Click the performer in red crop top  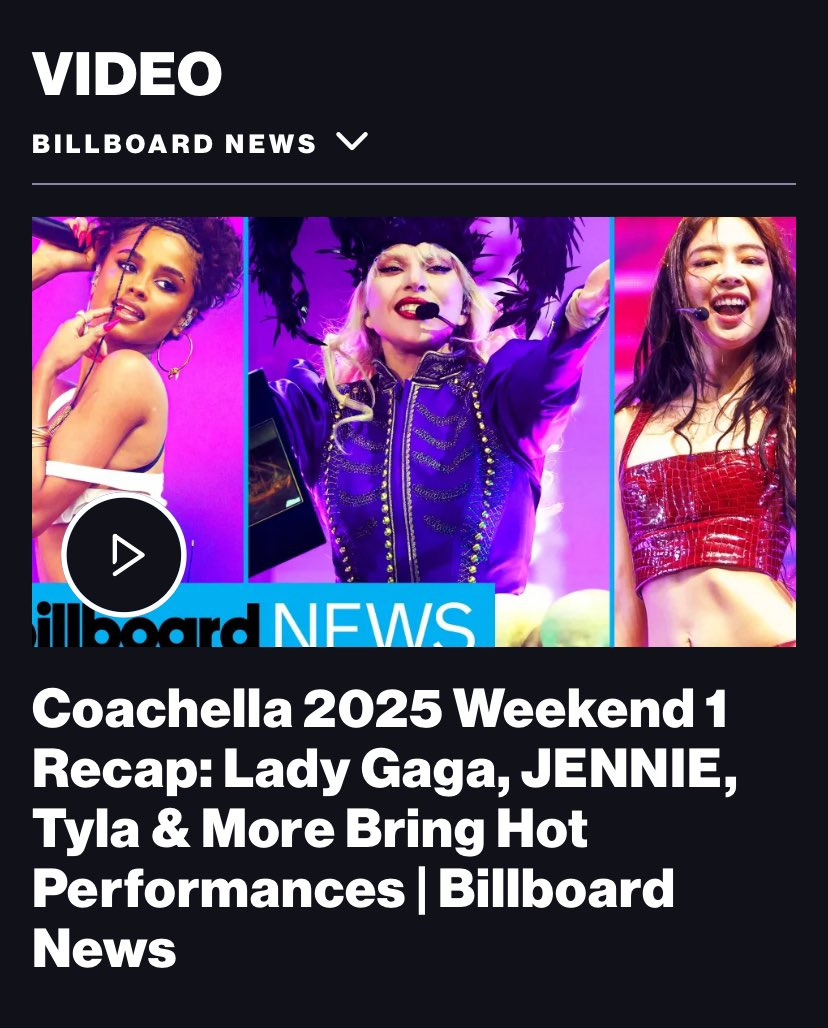point(705,431)
